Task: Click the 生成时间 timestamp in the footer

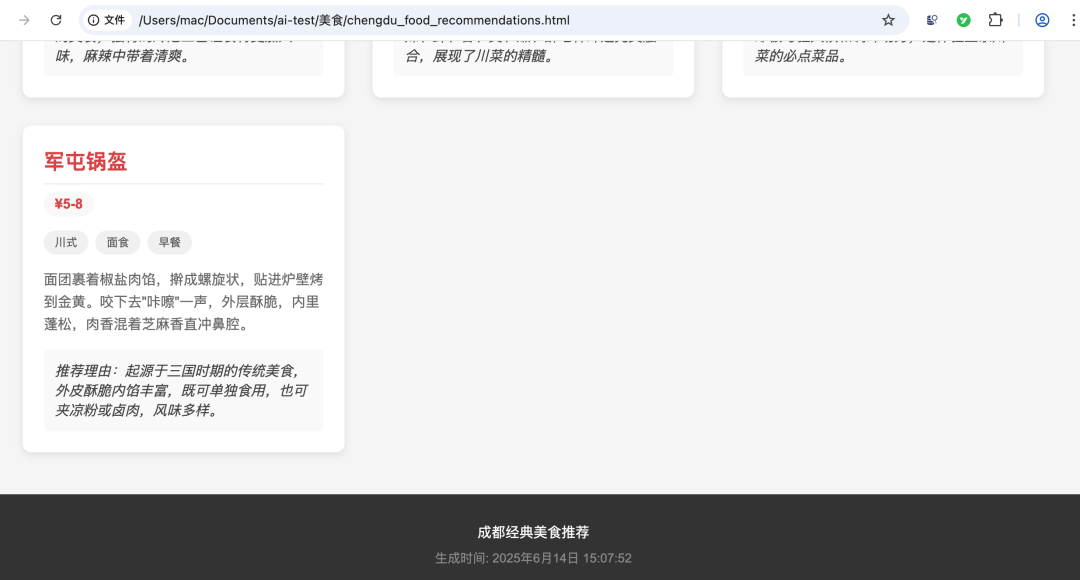Action: (x=533, y=558)
